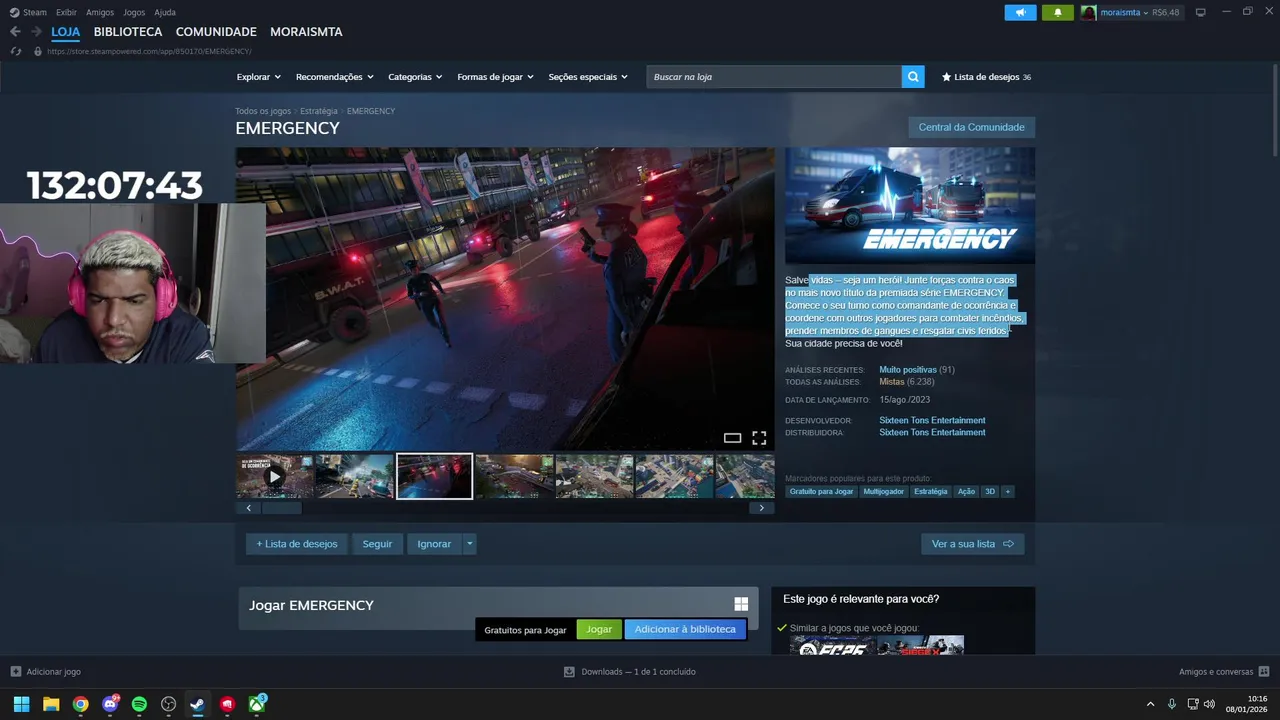Viewport: 1280px width, 720px height.
Task: Toggle theater mode on the screenshot viewer
Action: click(x=732, y=438)
